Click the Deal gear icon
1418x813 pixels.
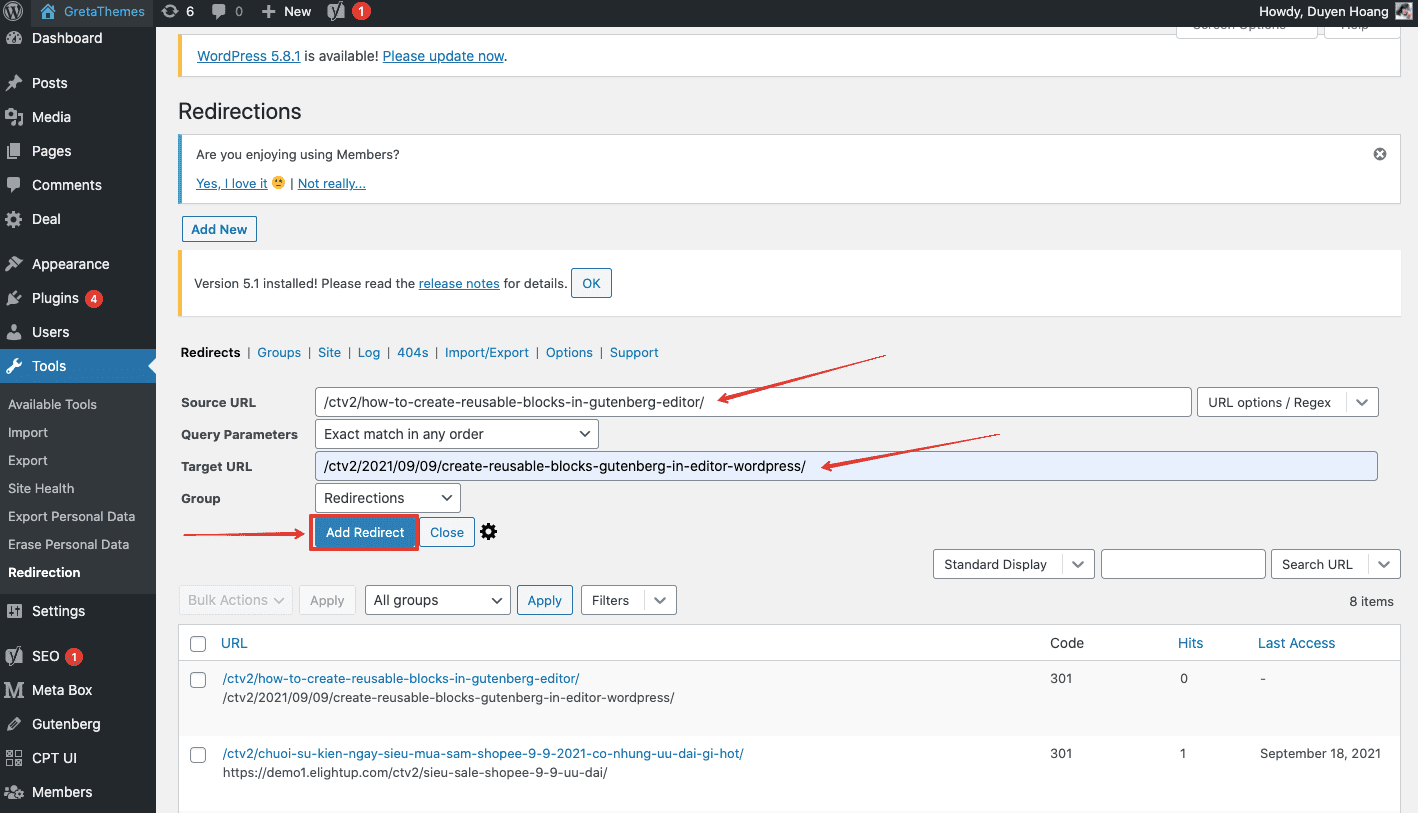[14, 219]
